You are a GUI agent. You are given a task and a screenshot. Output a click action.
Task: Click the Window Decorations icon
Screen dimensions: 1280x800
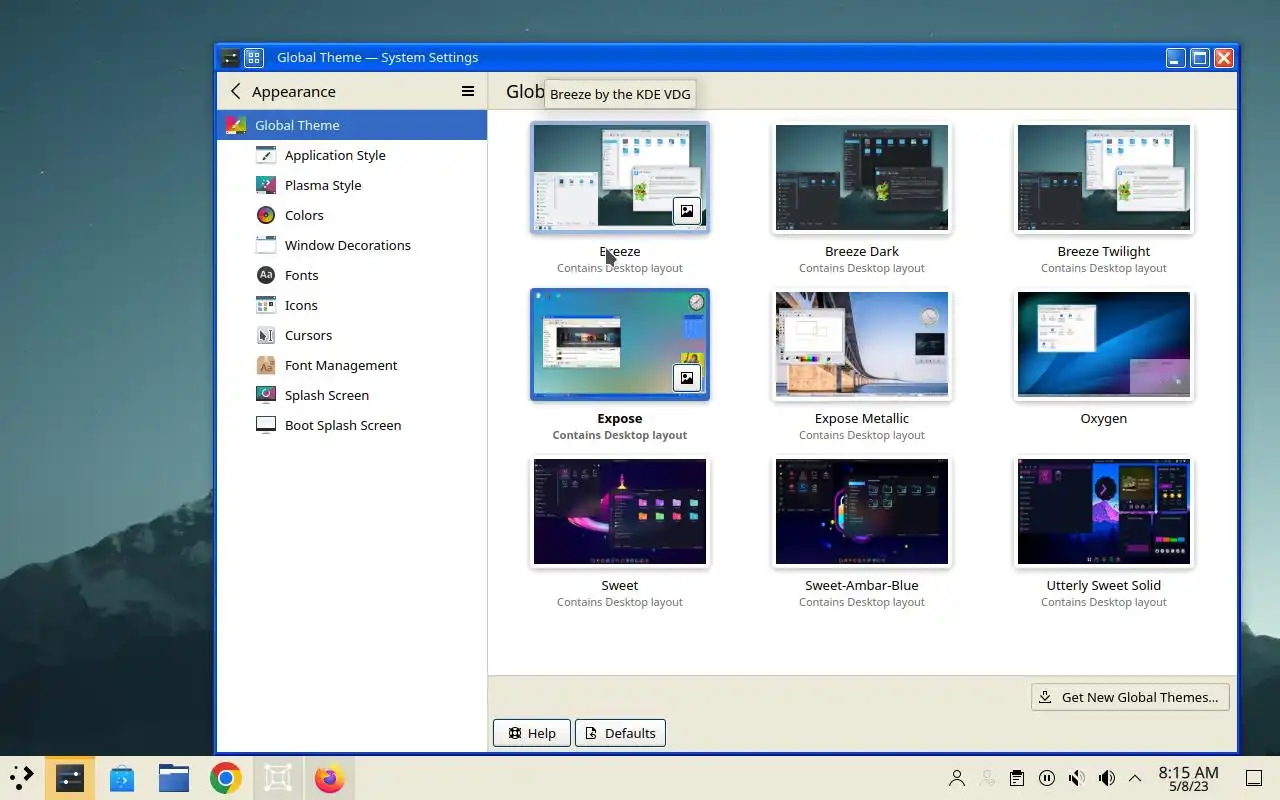point(266,245)
